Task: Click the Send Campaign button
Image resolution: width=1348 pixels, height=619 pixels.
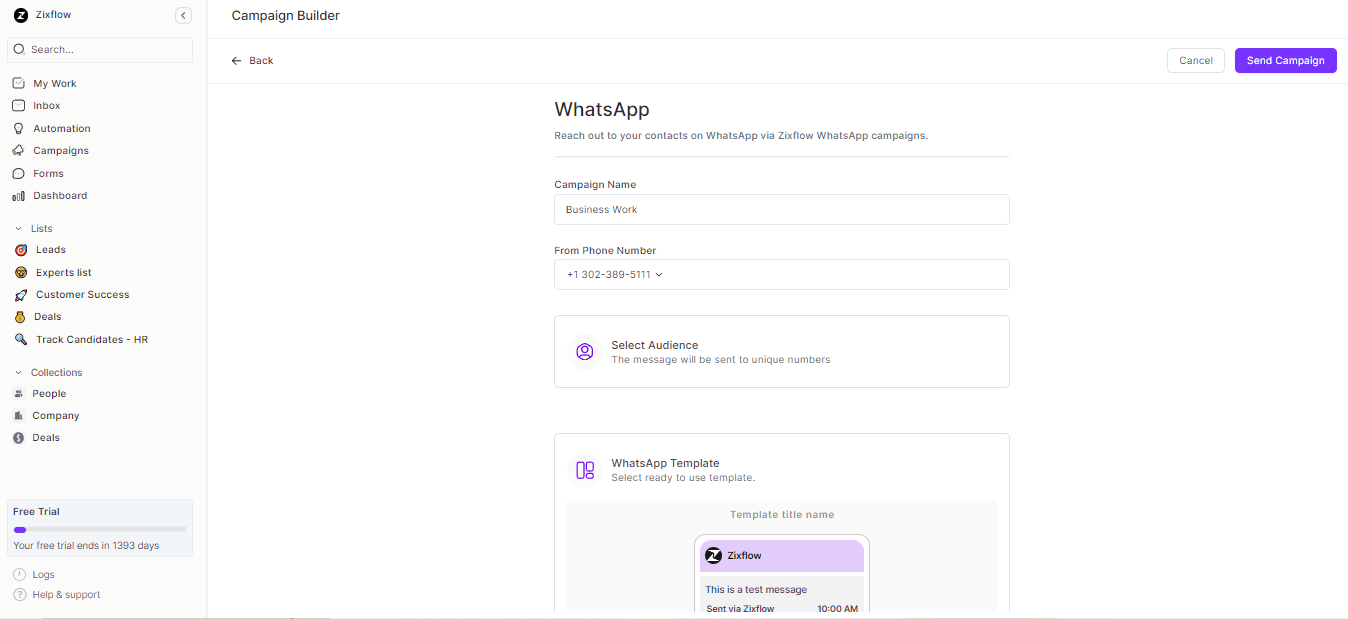Action: click(1285, 60)
